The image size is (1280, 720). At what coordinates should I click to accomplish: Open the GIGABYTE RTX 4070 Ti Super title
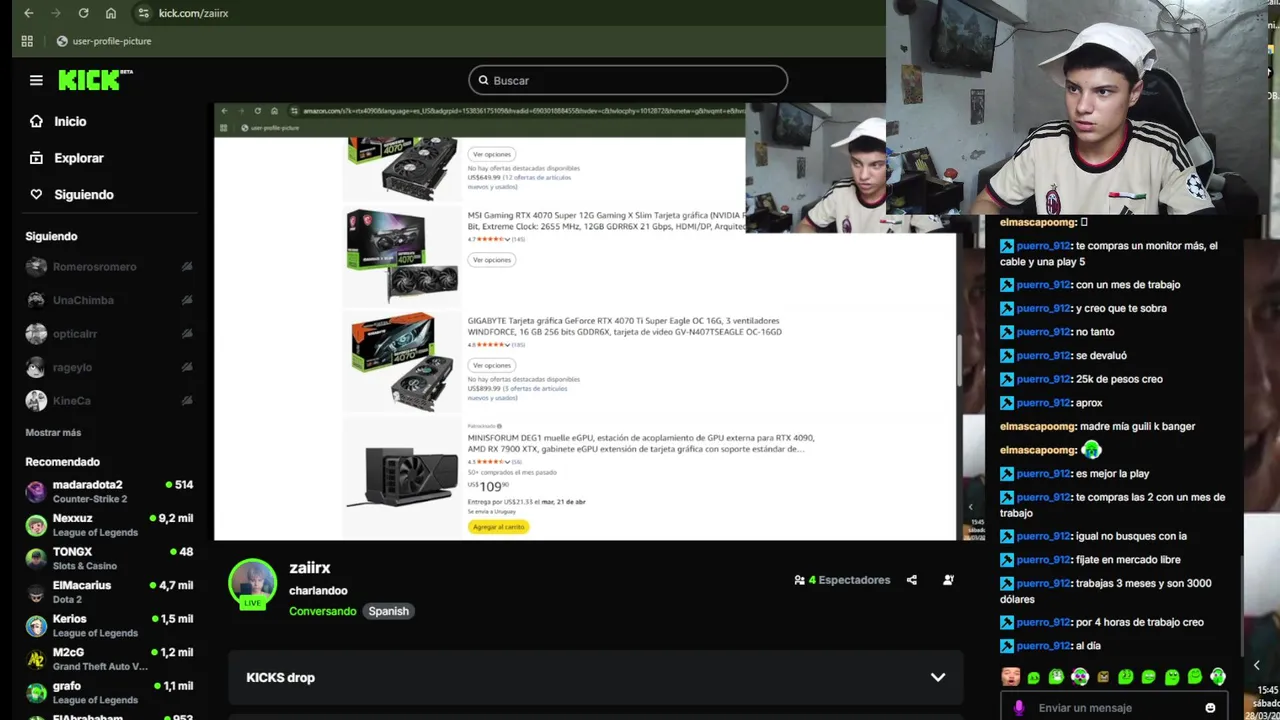[625, 326]
